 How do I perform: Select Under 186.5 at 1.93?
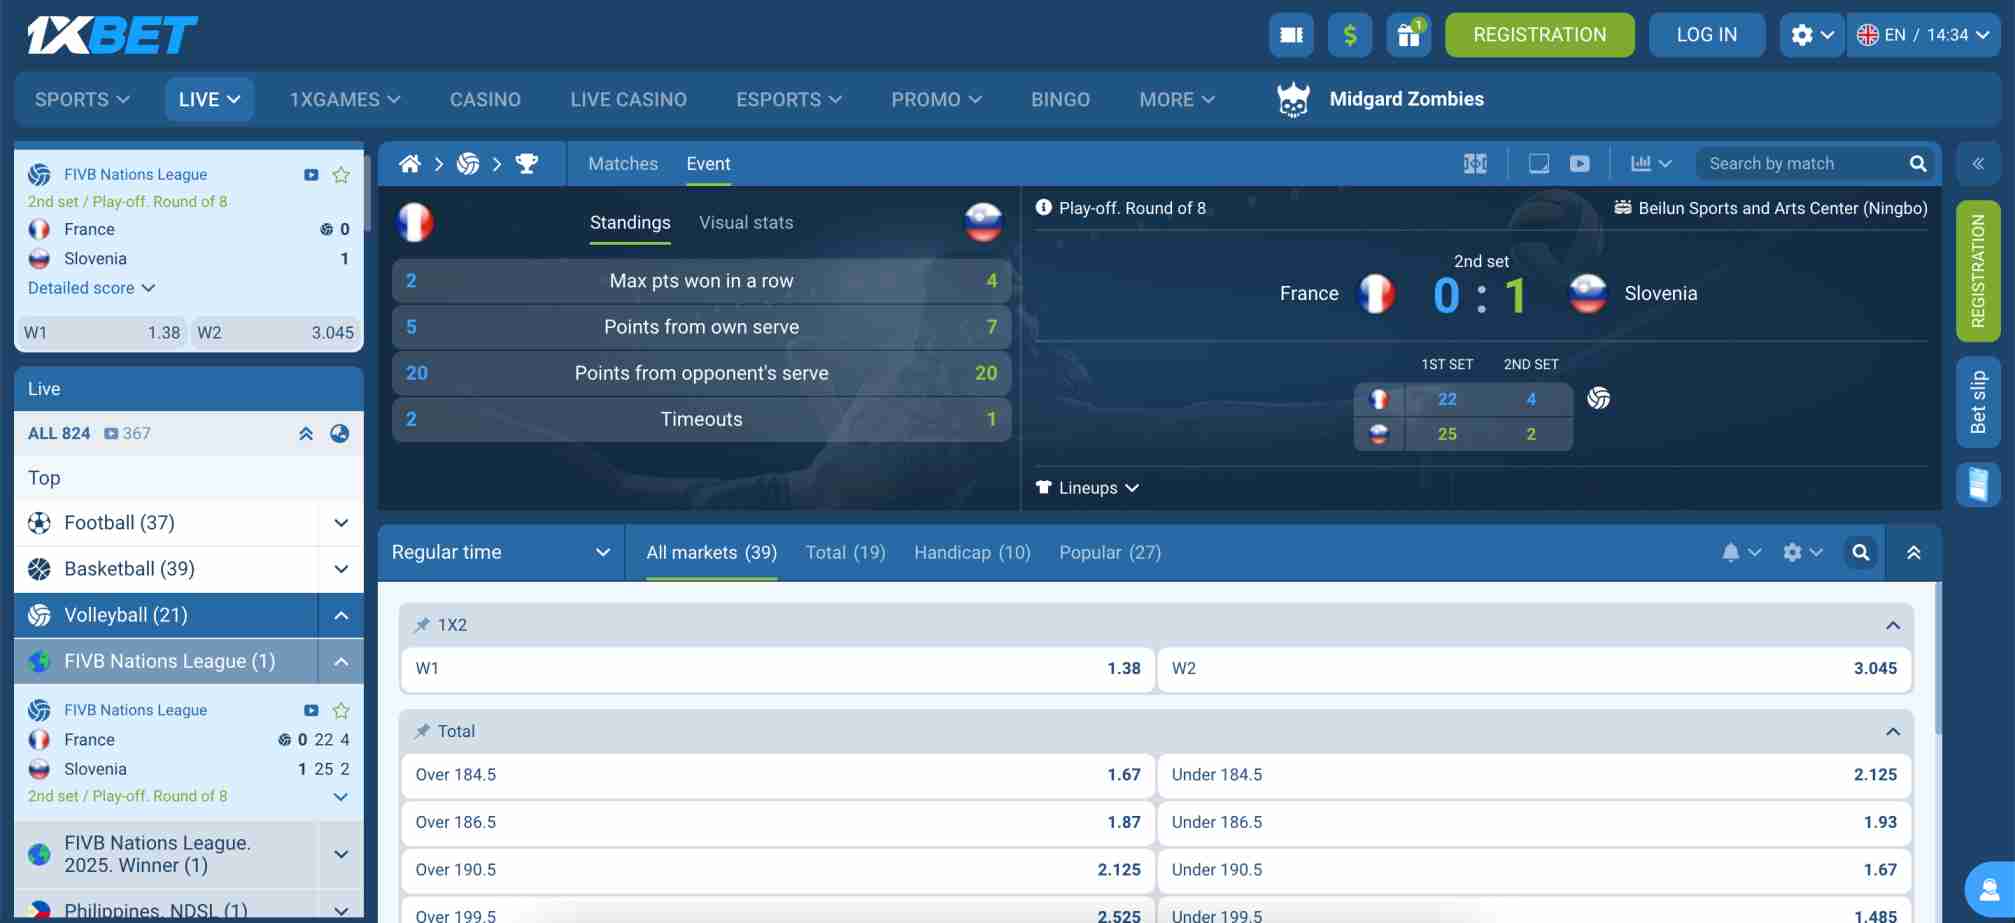1533,823
